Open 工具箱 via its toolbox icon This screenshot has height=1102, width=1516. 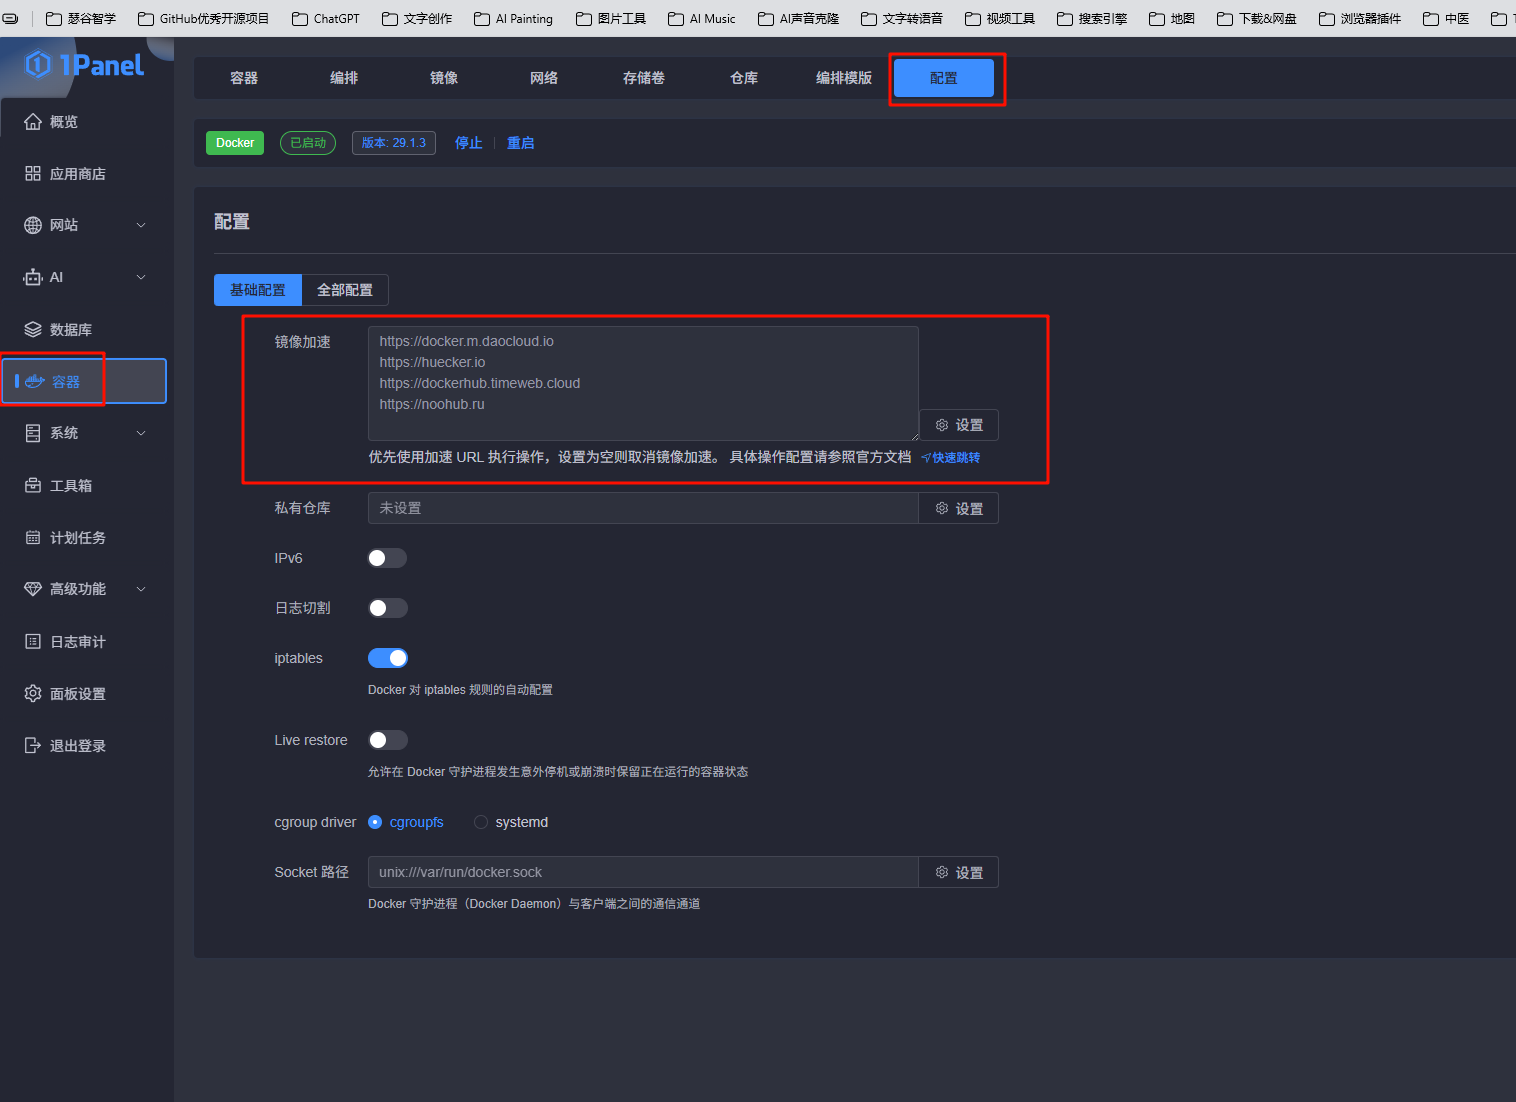(33, 486)
